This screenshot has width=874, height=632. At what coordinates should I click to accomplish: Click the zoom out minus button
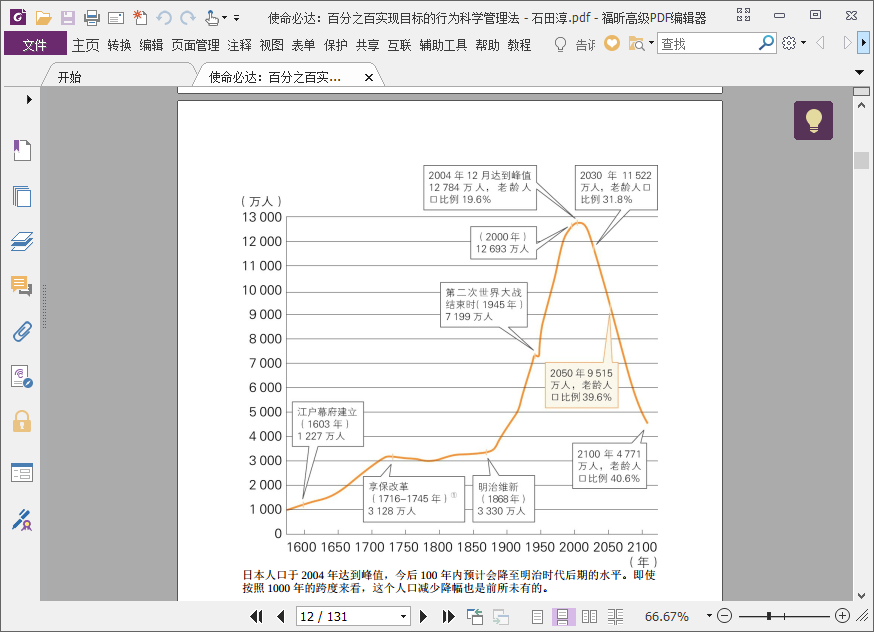(724, 616)
